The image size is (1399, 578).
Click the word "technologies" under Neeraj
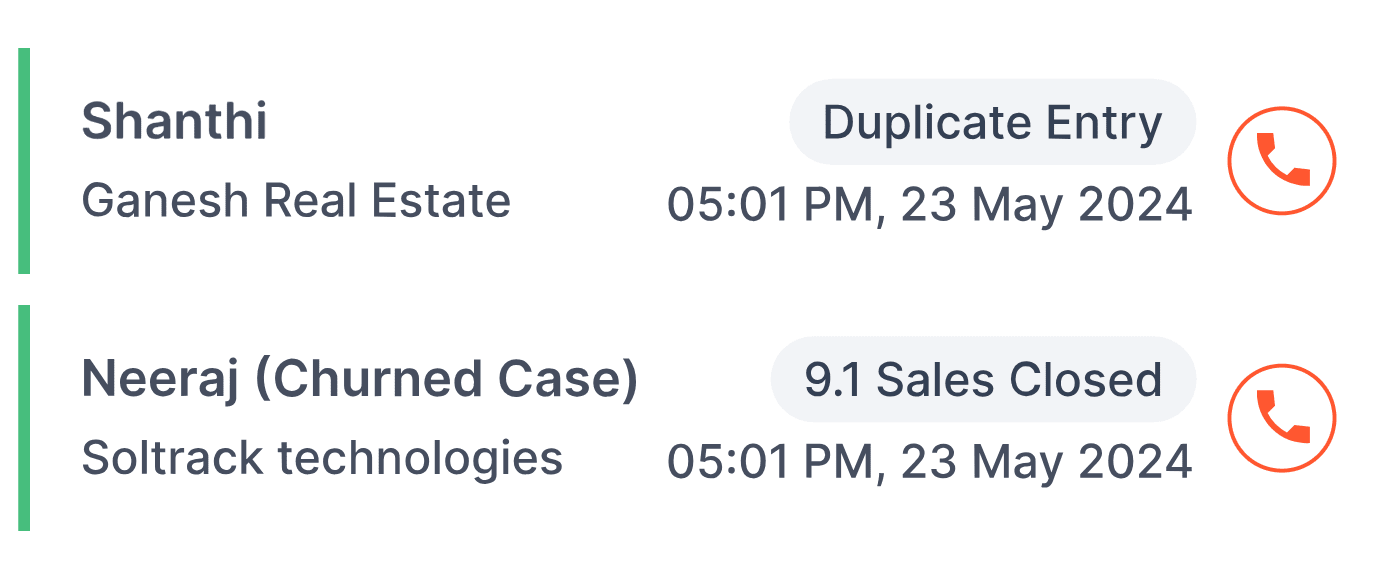coord(420,458)
